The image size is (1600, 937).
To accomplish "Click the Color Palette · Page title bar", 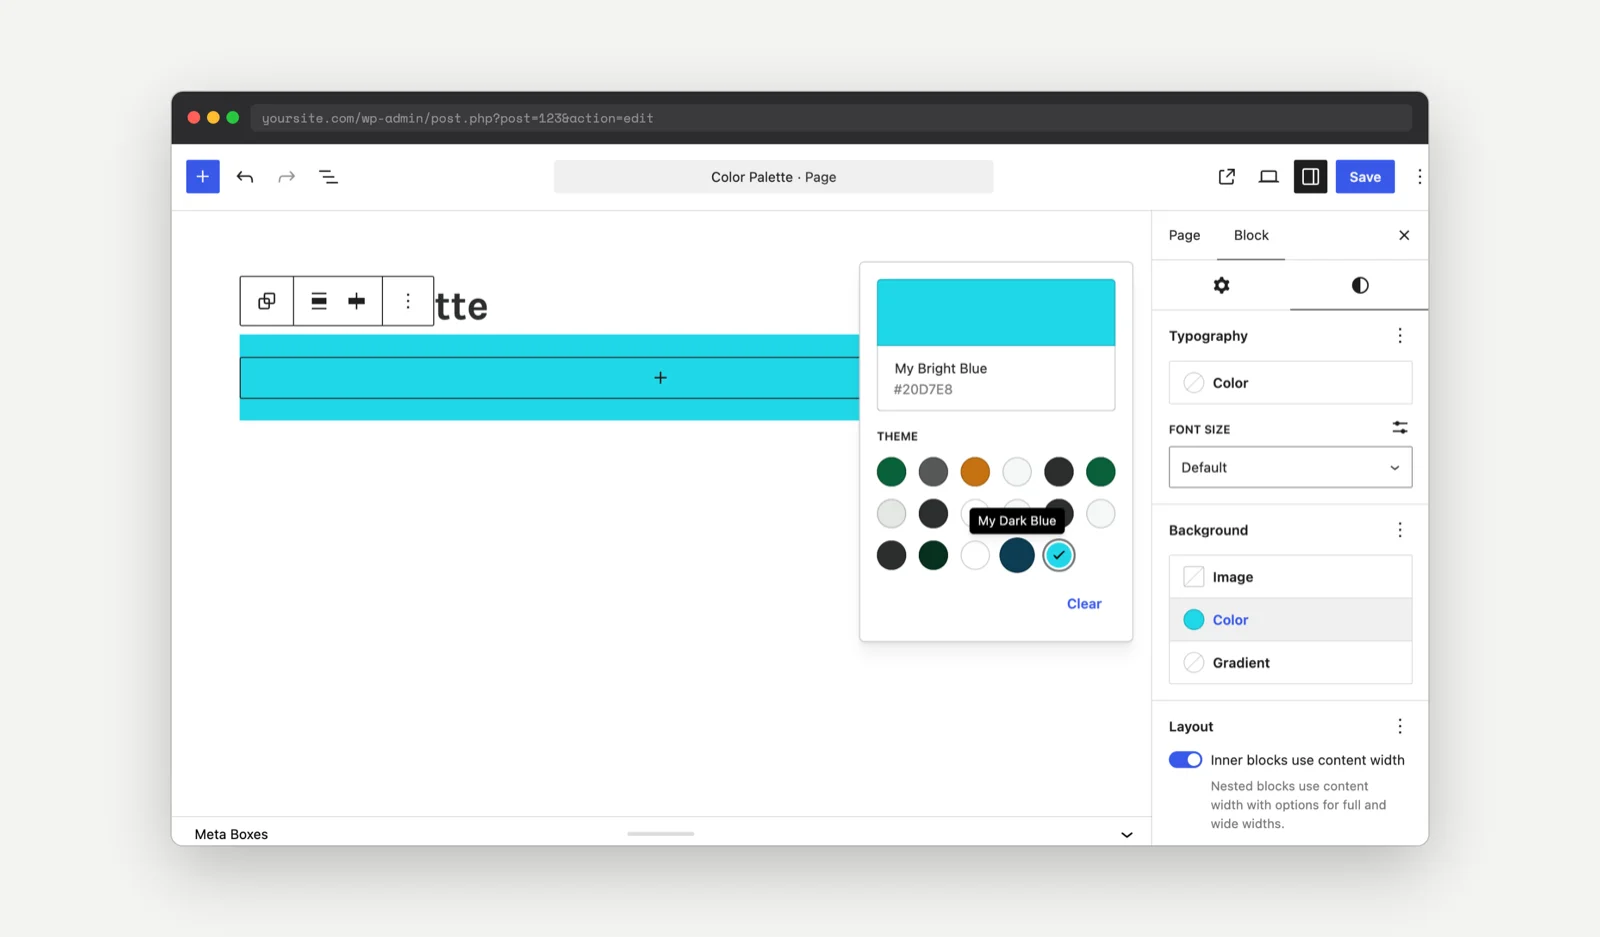I will 774,177.
